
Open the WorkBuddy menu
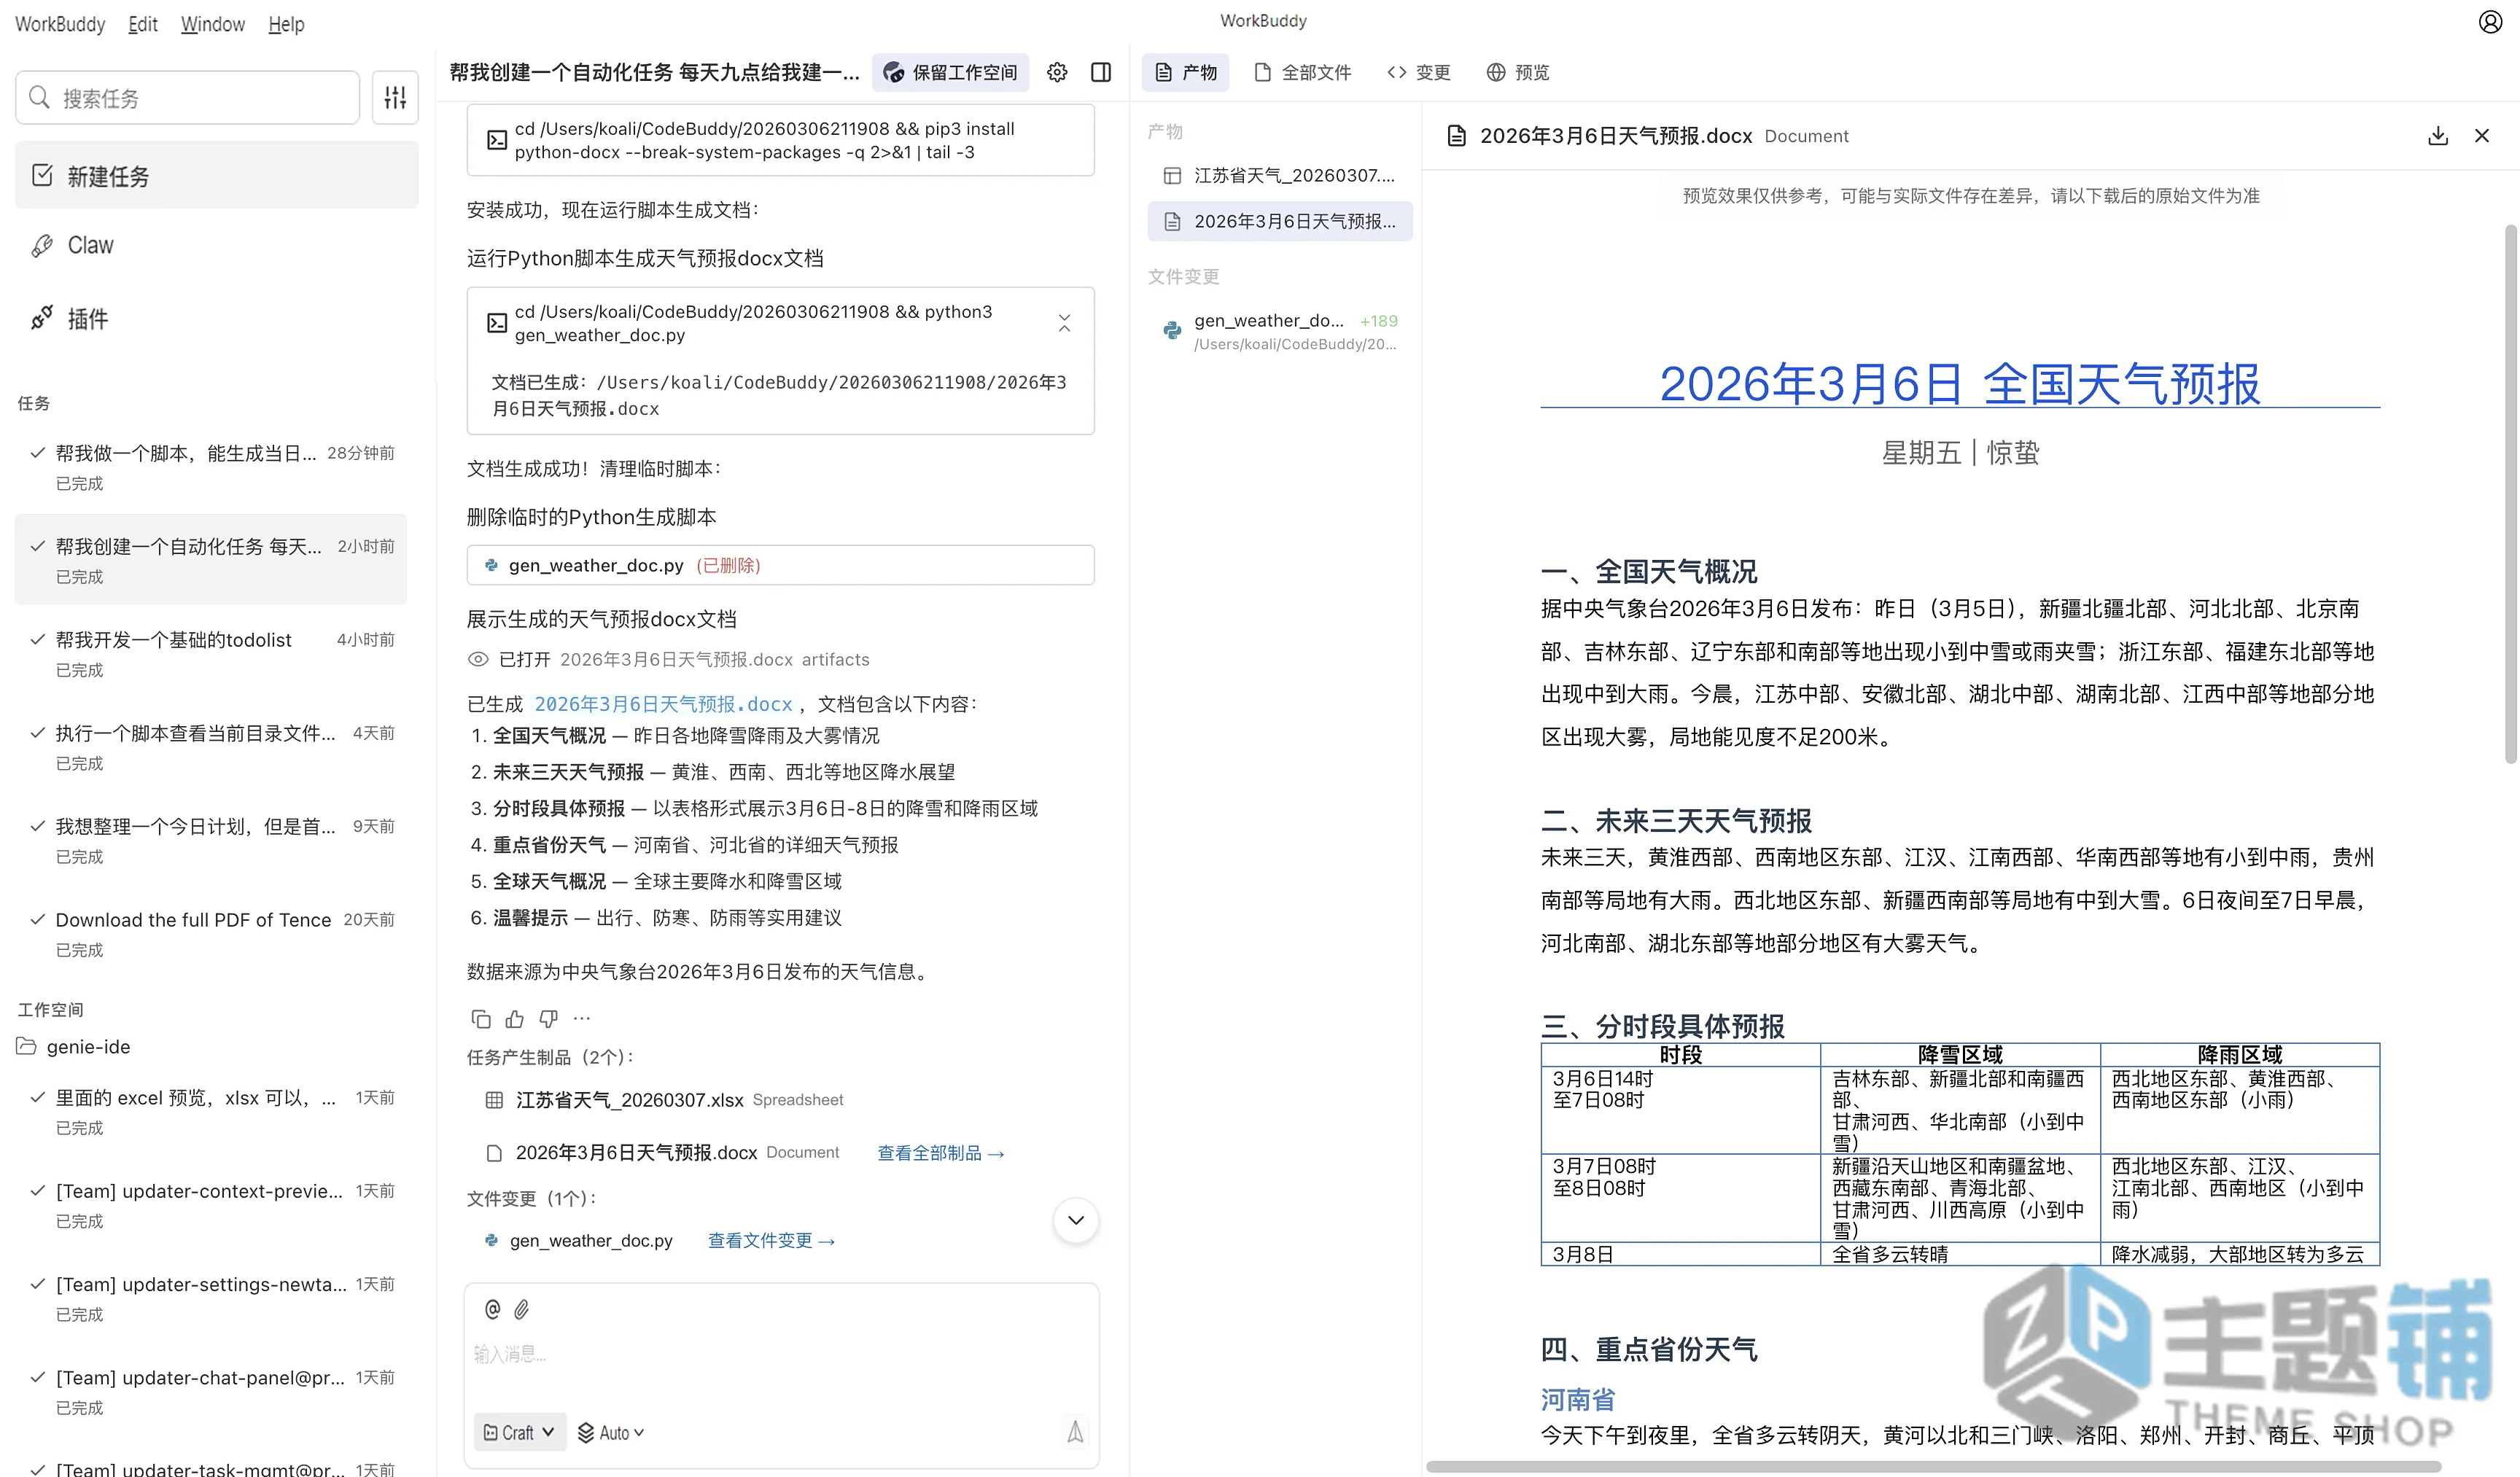[x=60, y=24]
